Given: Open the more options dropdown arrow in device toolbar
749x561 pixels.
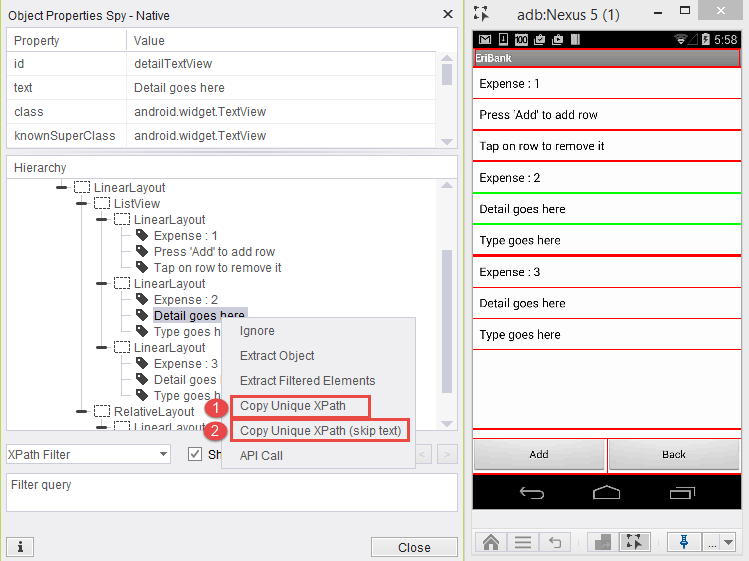Looking at the screenshot, I should (x=726, y=542).
